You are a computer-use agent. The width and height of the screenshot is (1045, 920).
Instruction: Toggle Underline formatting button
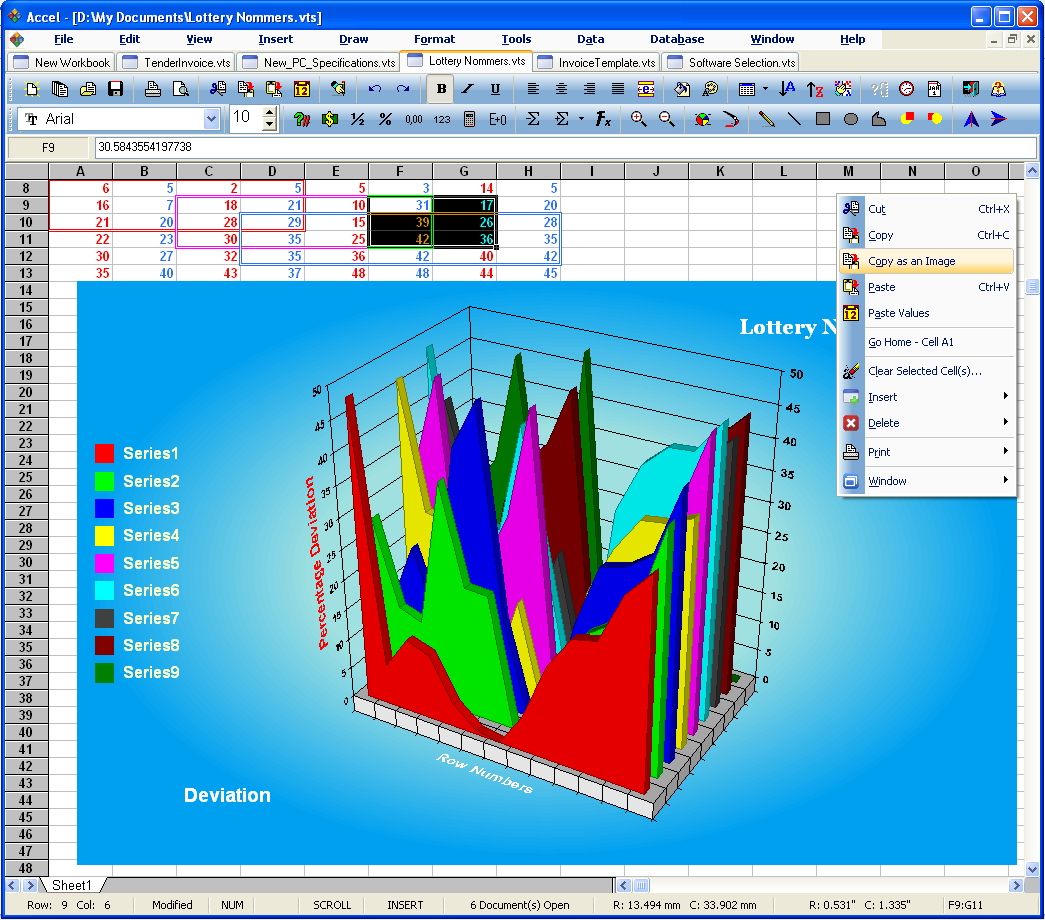tap(494, 89)
